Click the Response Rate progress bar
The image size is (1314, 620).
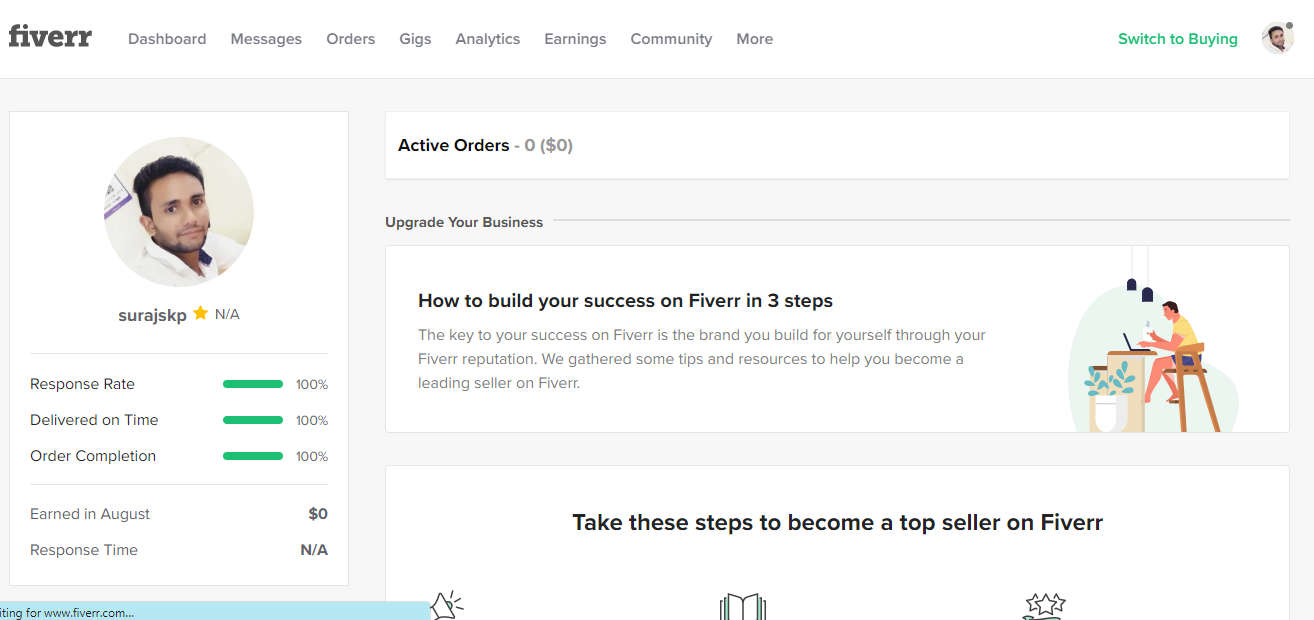click(253, 384)
